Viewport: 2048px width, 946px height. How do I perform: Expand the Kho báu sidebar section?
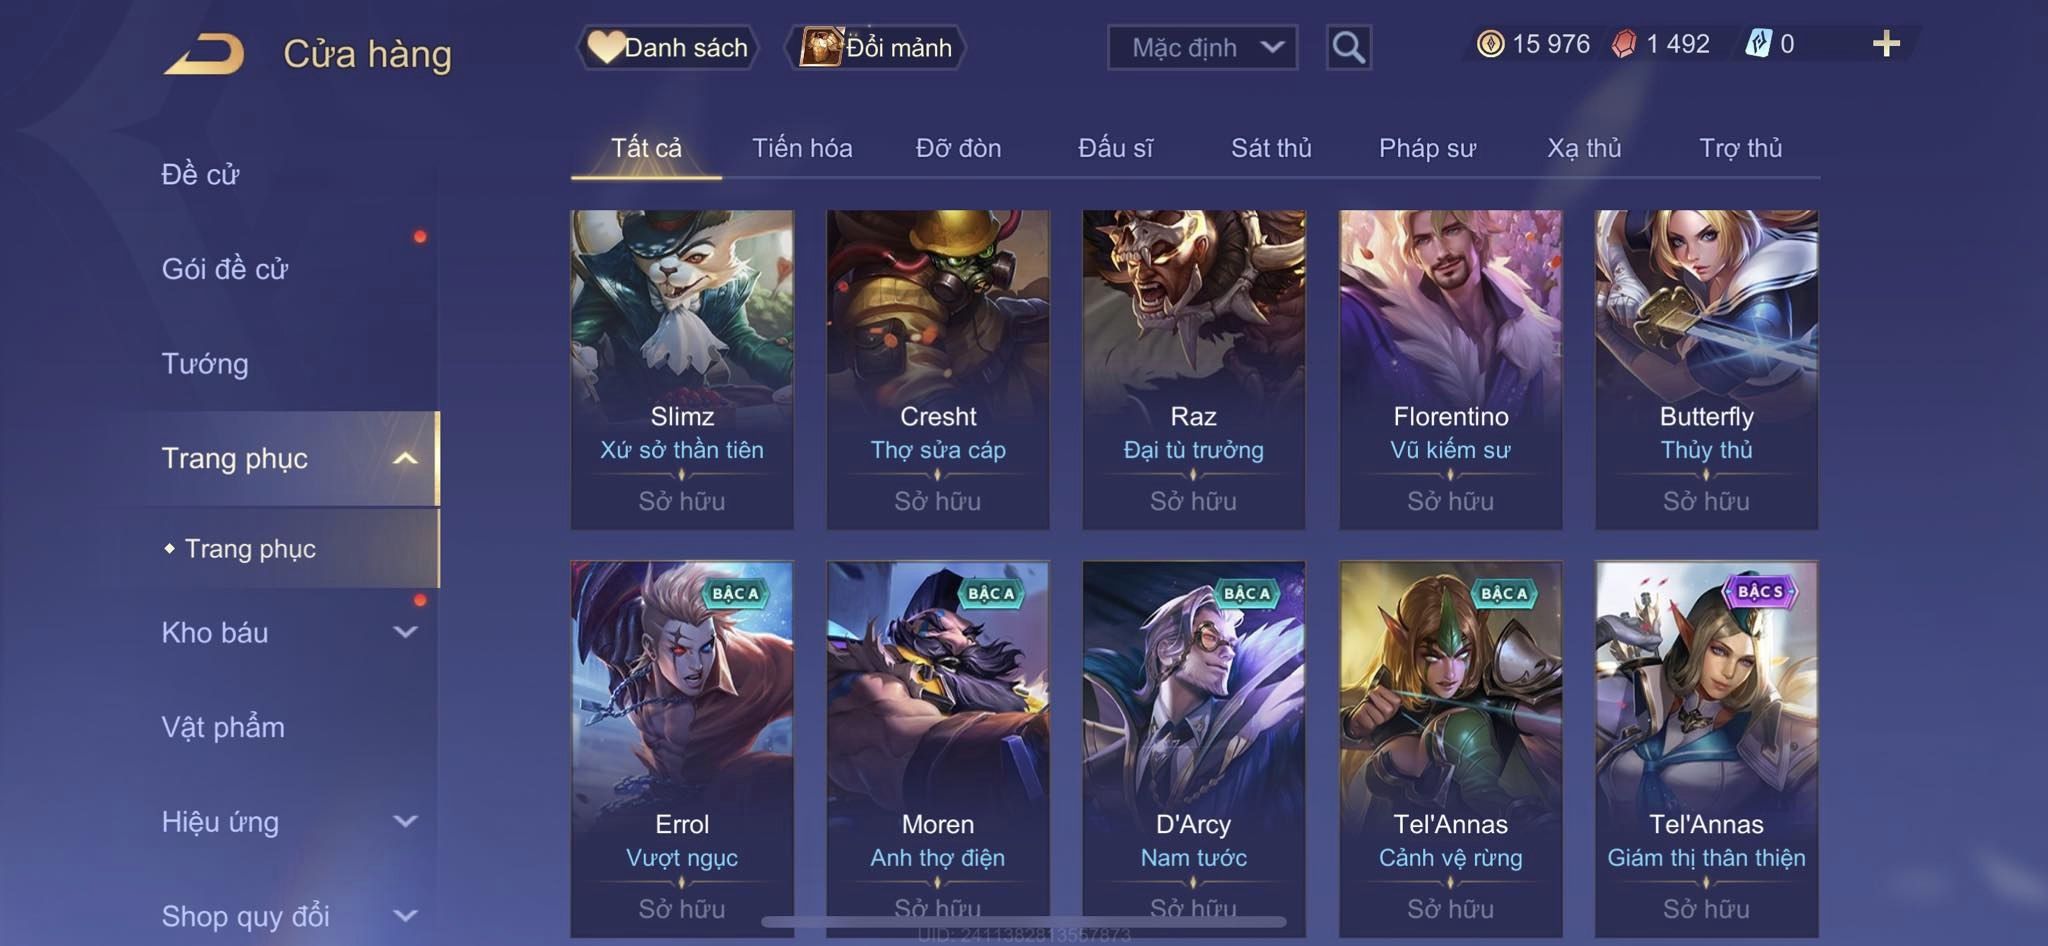point(404,632)
